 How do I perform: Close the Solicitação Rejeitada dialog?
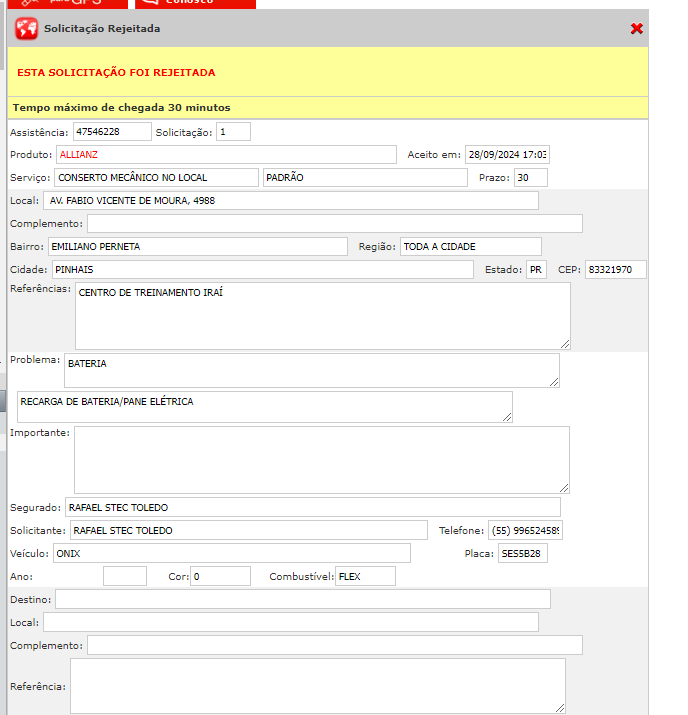coord(637,29)
